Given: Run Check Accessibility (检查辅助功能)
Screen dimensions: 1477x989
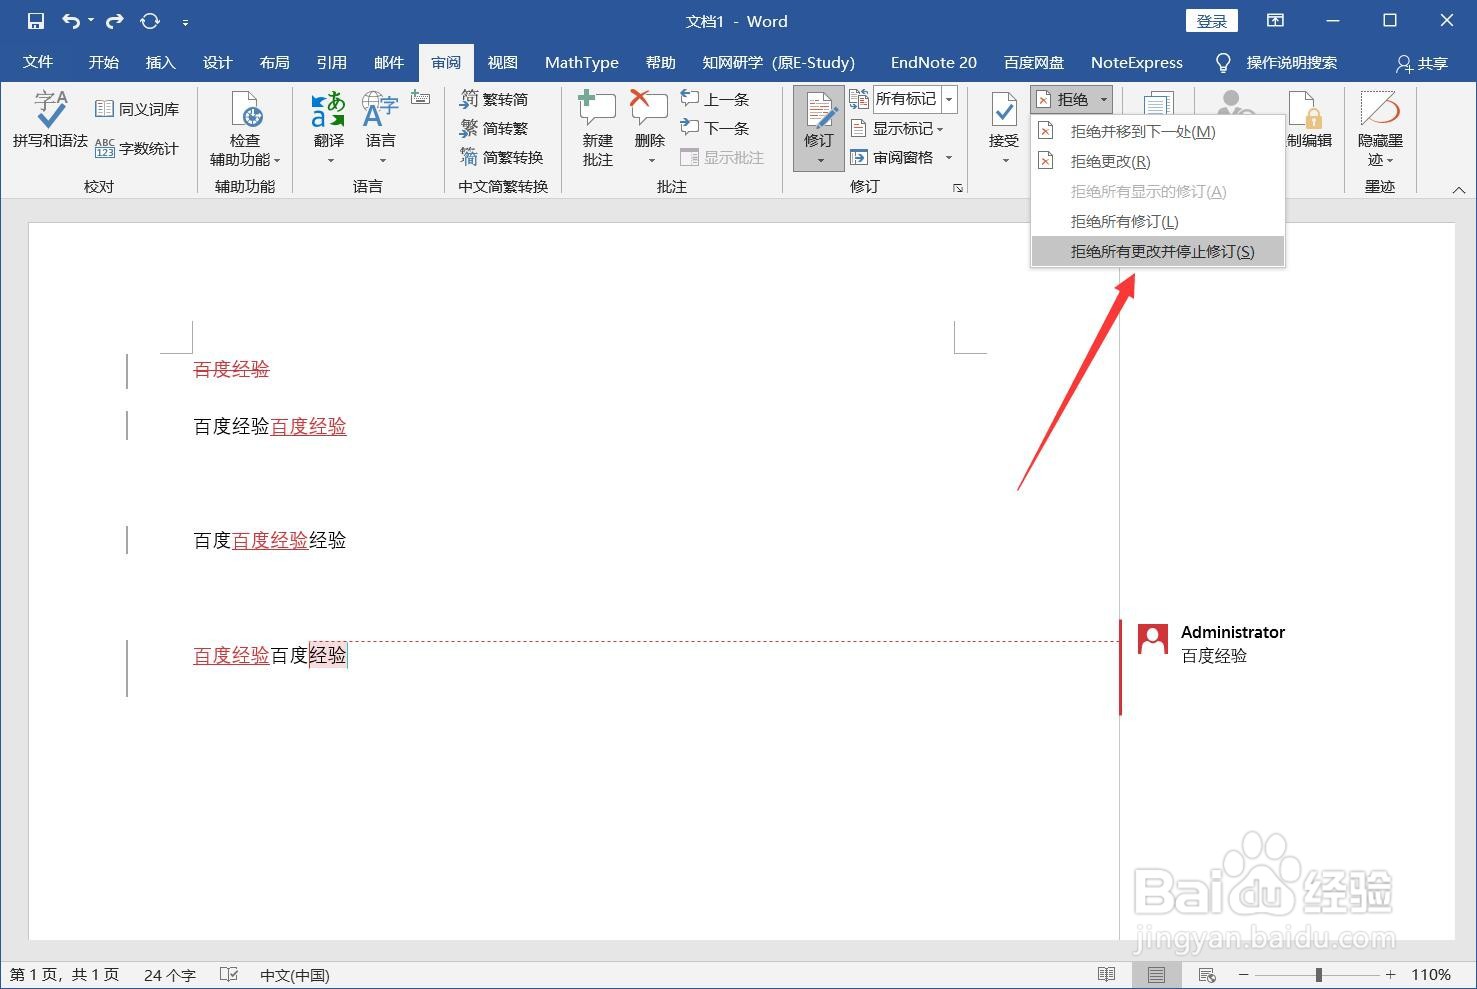Looking at the screenshot, I should [x=245, y=129].
